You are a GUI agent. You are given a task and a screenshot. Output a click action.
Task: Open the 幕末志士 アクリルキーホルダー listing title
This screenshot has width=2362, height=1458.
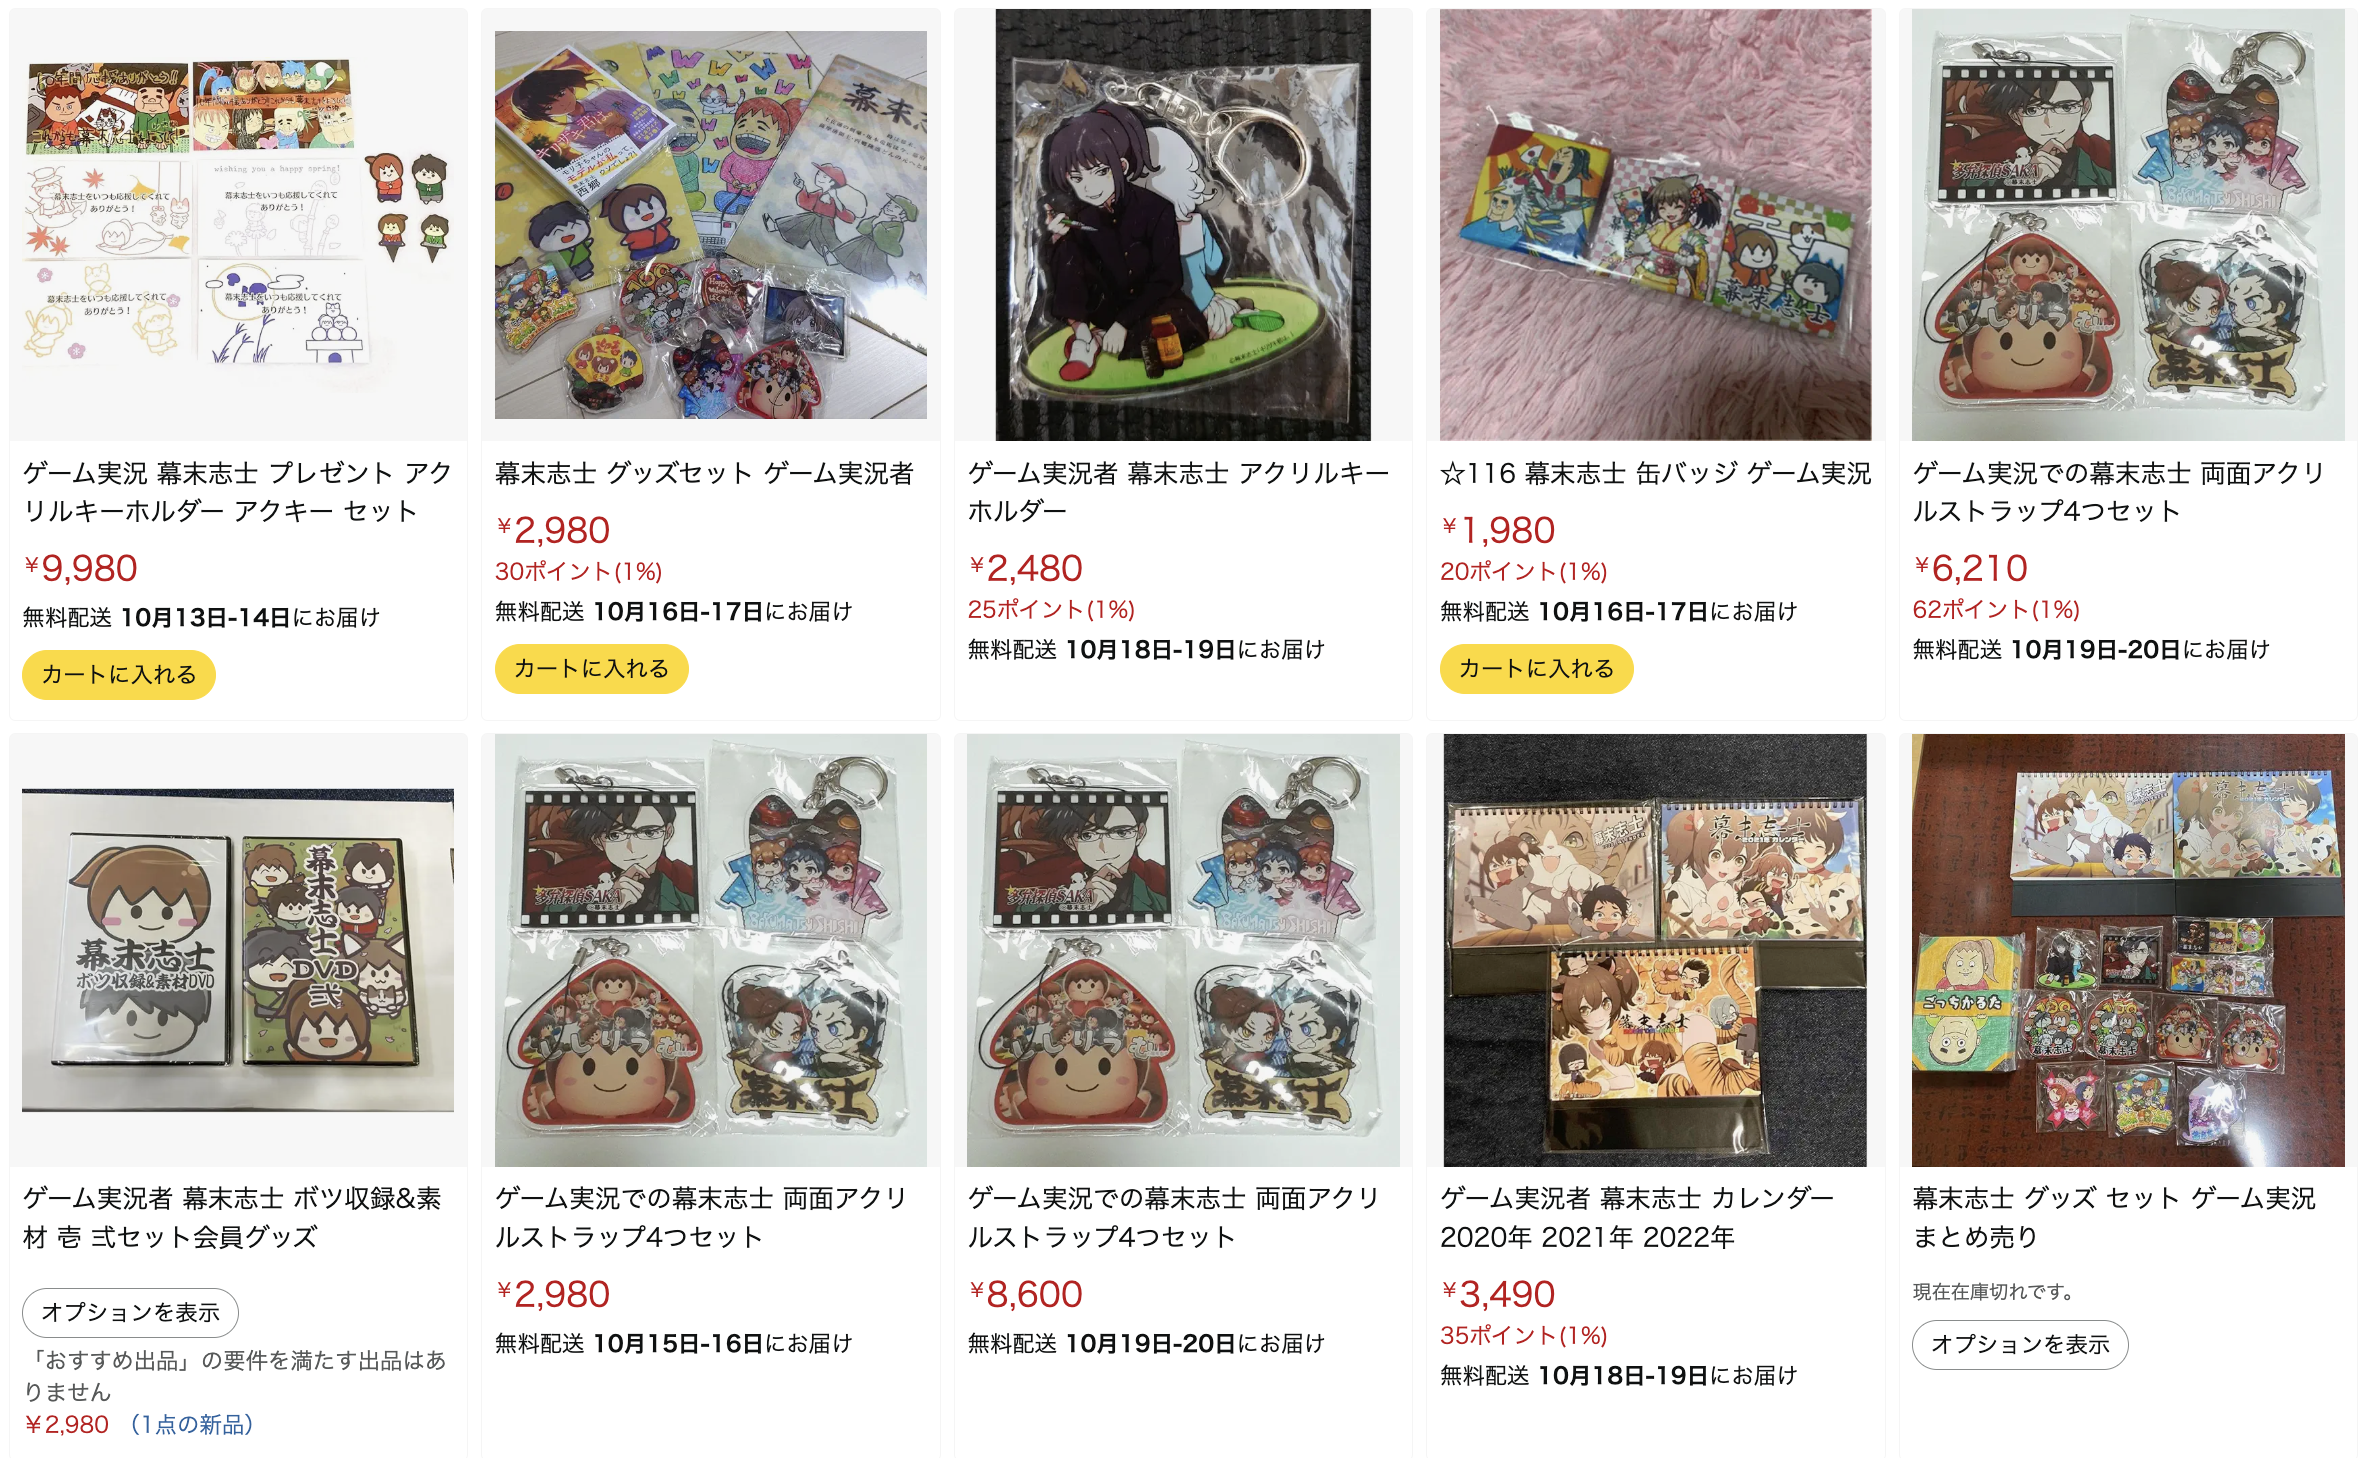tap(1178, 491)
